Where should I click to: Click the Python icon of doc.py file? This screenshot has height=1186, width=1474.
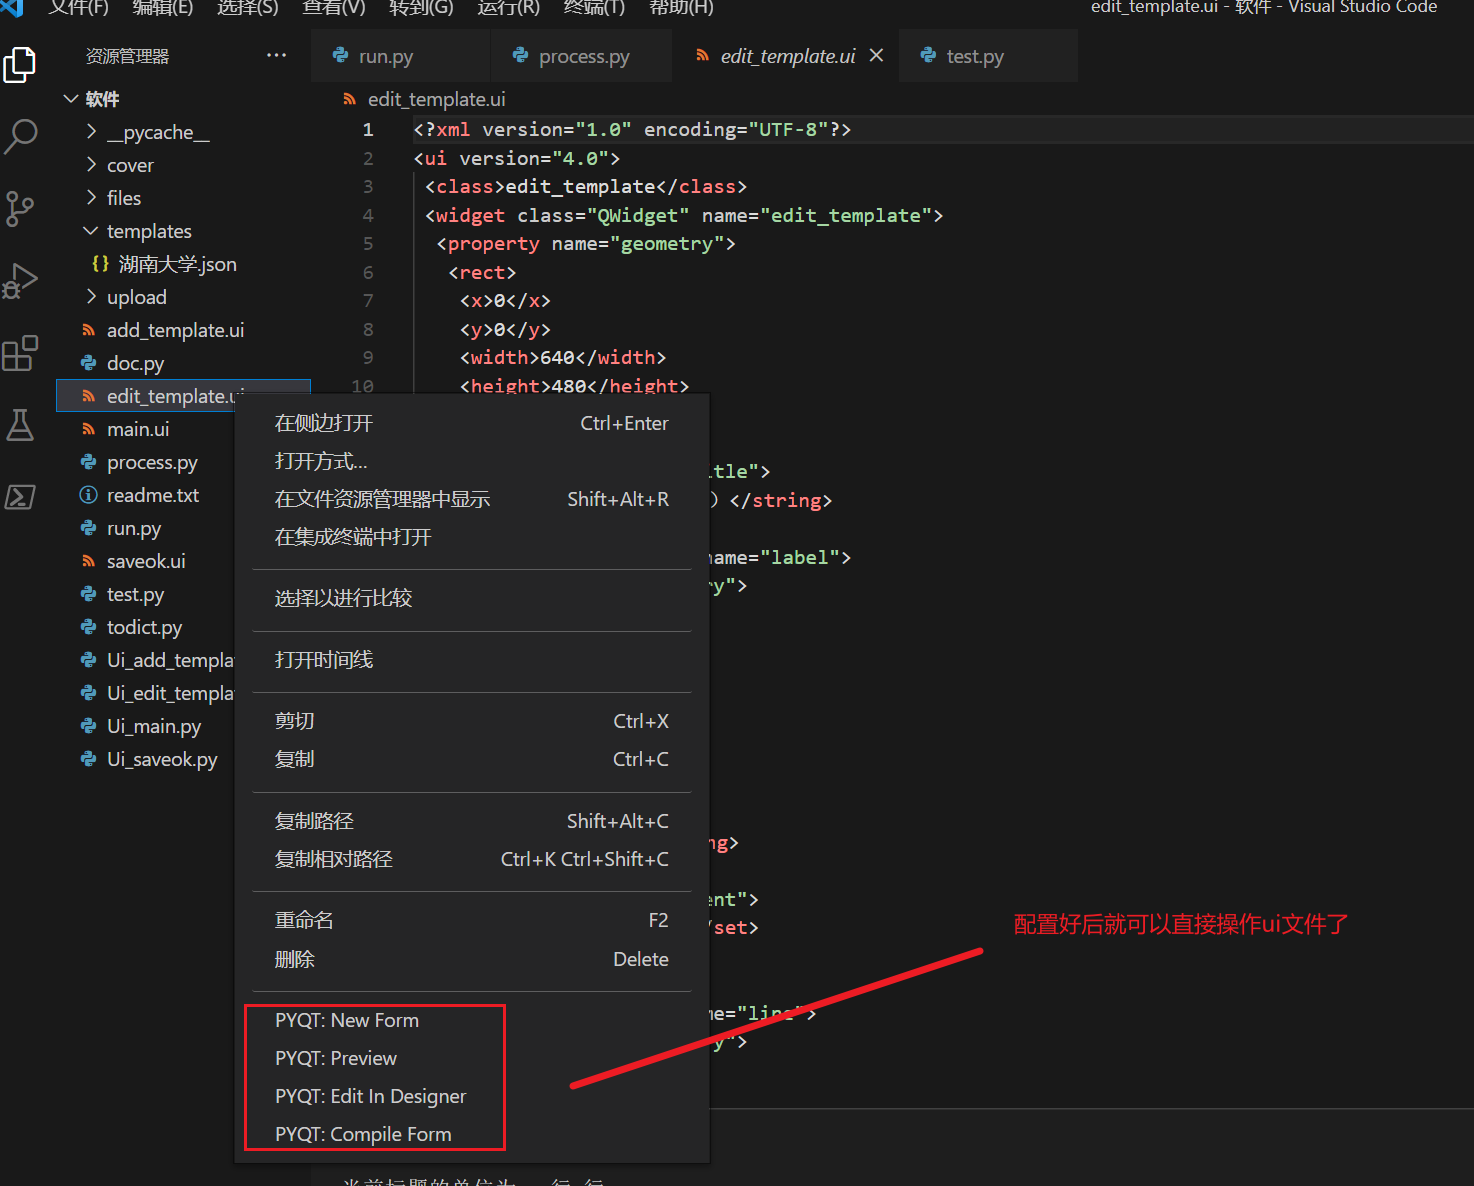click(89, 363)
